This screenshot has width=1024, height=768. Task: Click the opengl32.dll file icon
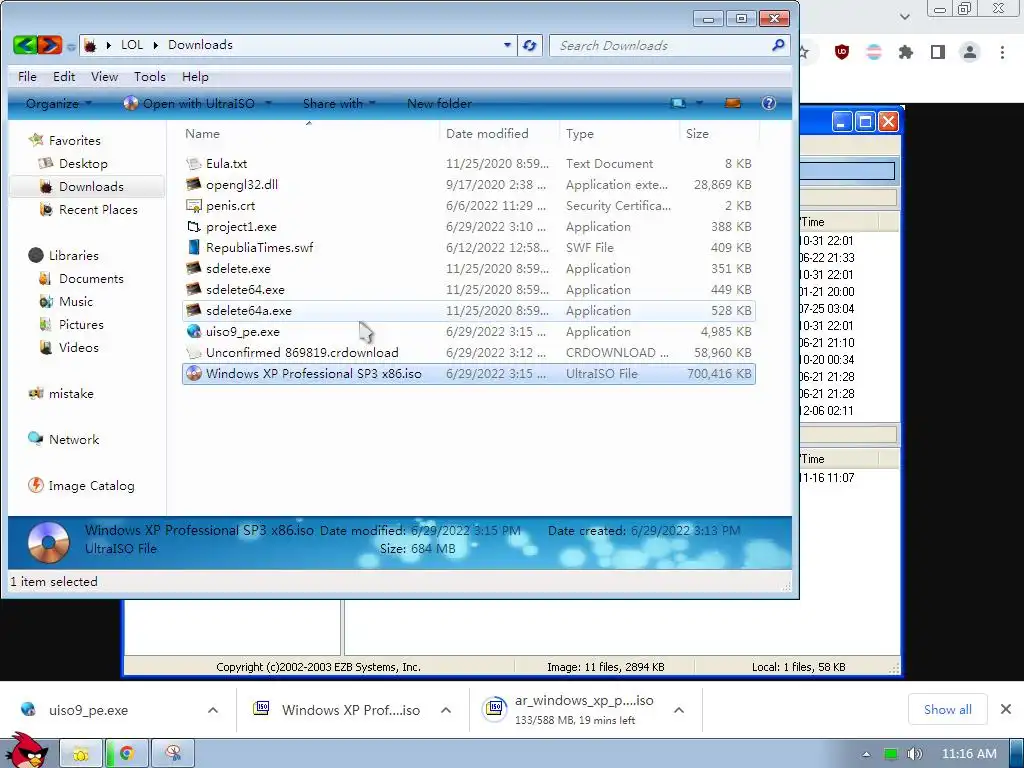point(193,184)
